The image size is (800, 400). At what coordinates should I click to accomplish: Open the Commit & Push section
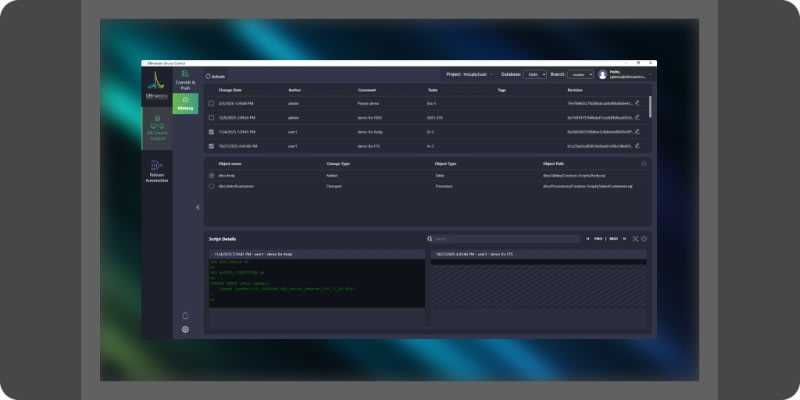pos(185,80)
